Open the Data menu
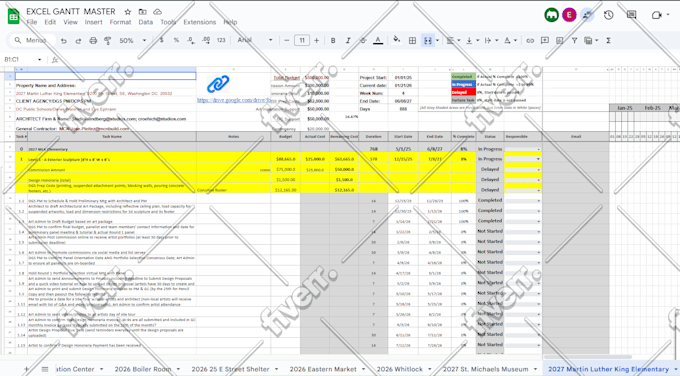The width and height of the screenshot is (680, 376). pos(145,22)
